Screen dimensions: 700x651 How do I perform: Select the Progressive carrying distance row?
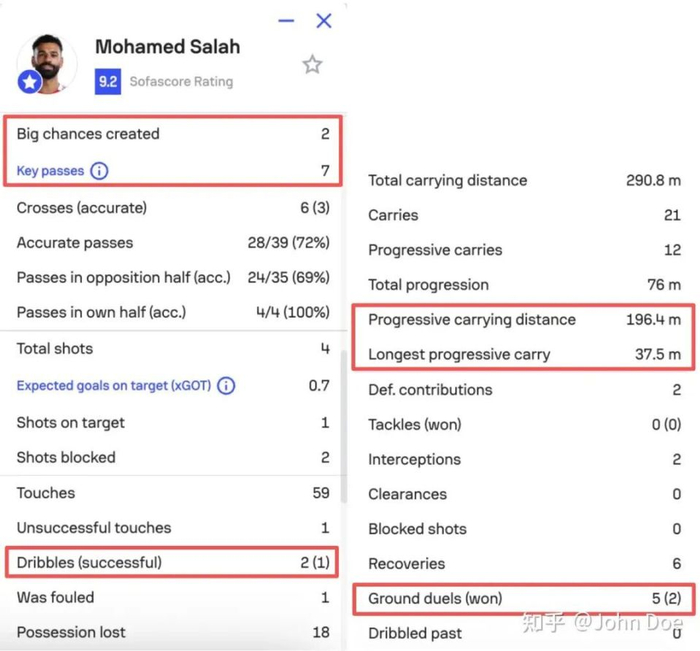point(523,320)
